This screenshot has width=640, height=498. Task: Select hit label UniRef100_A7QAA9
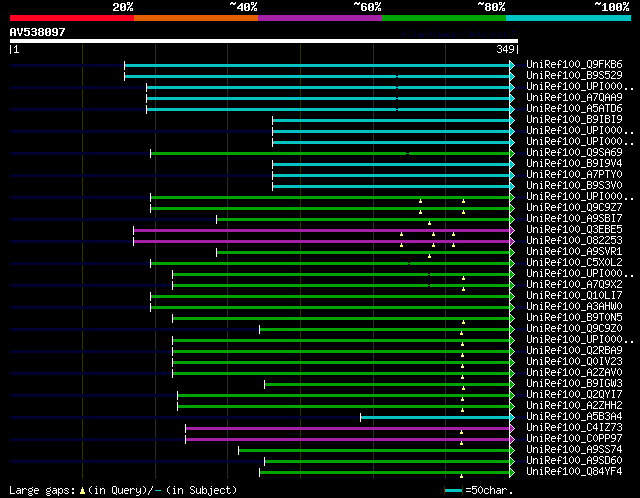574,97
